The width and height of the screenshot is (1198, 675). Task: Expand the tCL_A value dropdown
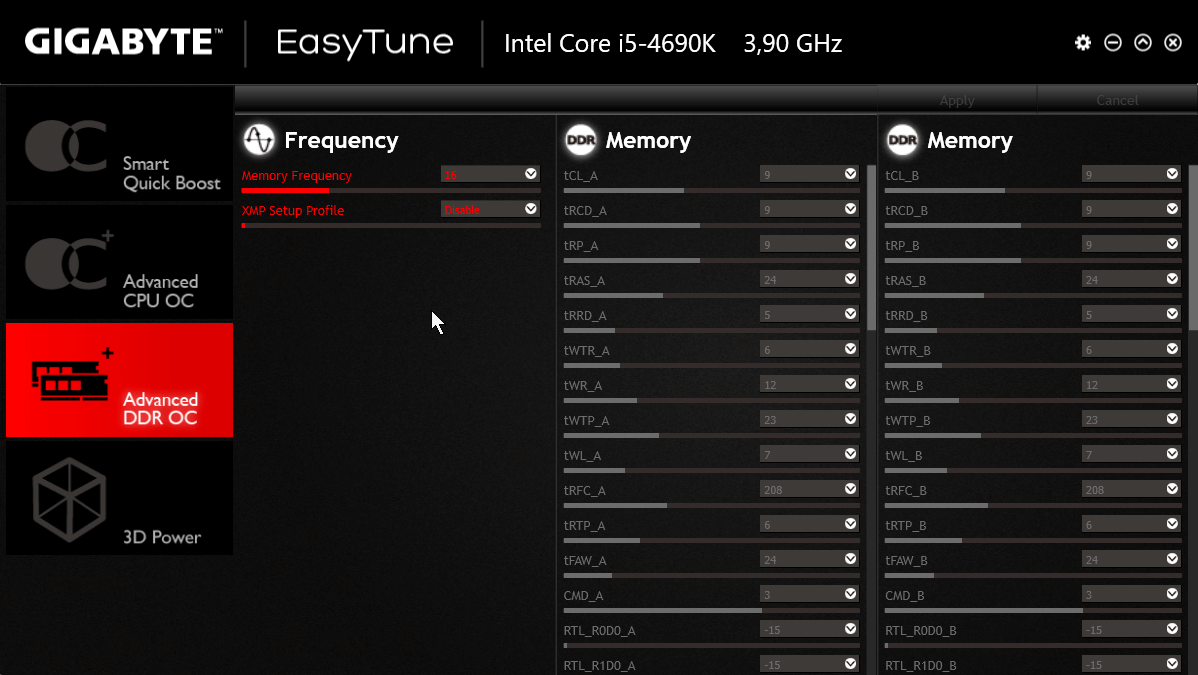pos(809,174)
